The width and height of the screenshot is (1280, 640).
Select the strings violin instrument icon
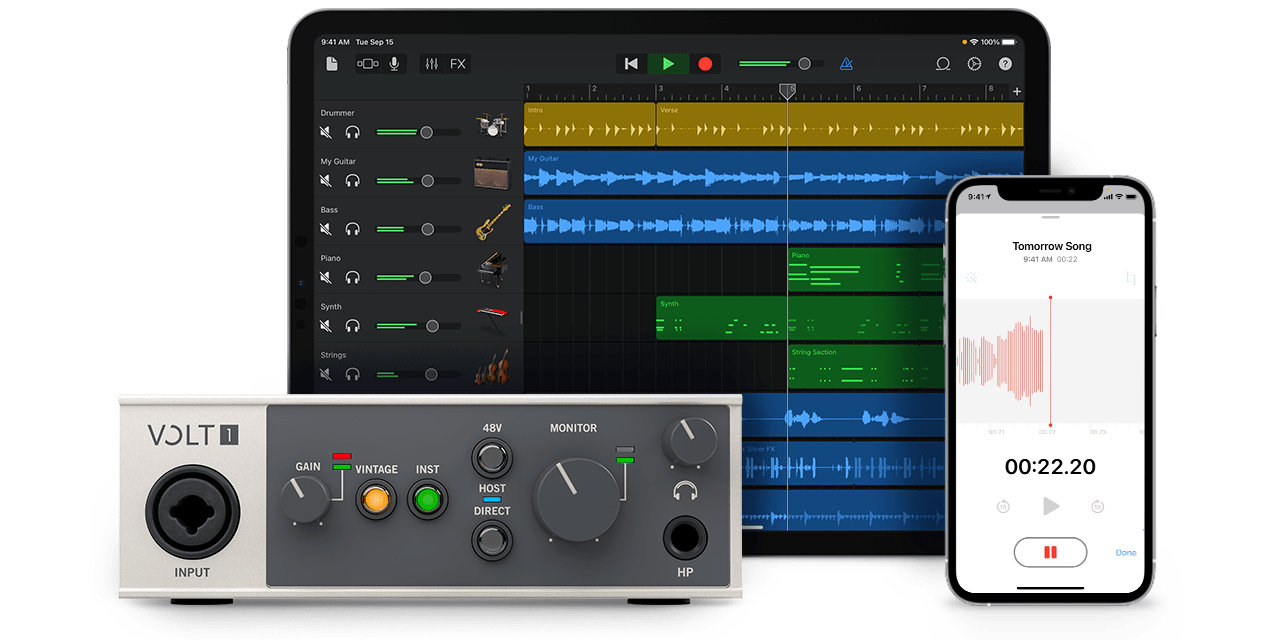[493, 367]
